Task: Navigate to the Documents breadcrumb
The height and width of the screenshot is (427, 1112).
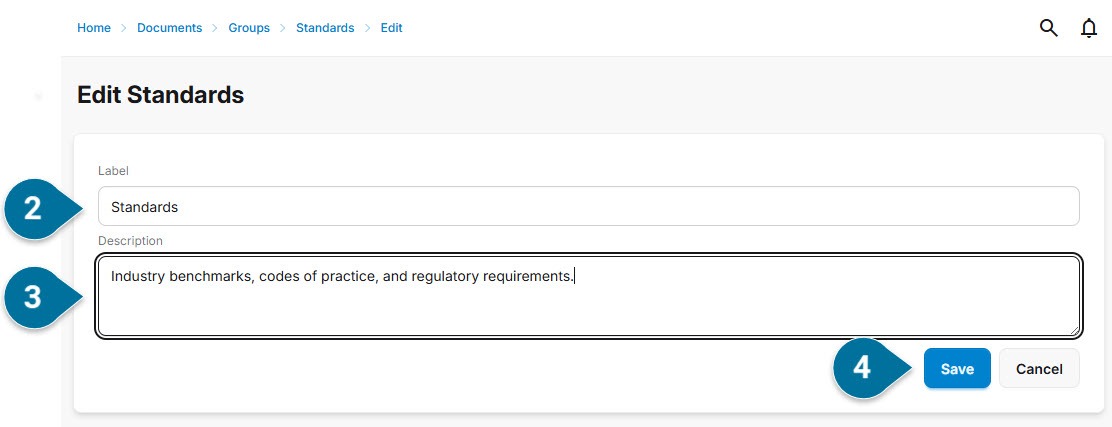Action: tap(169, 28)
